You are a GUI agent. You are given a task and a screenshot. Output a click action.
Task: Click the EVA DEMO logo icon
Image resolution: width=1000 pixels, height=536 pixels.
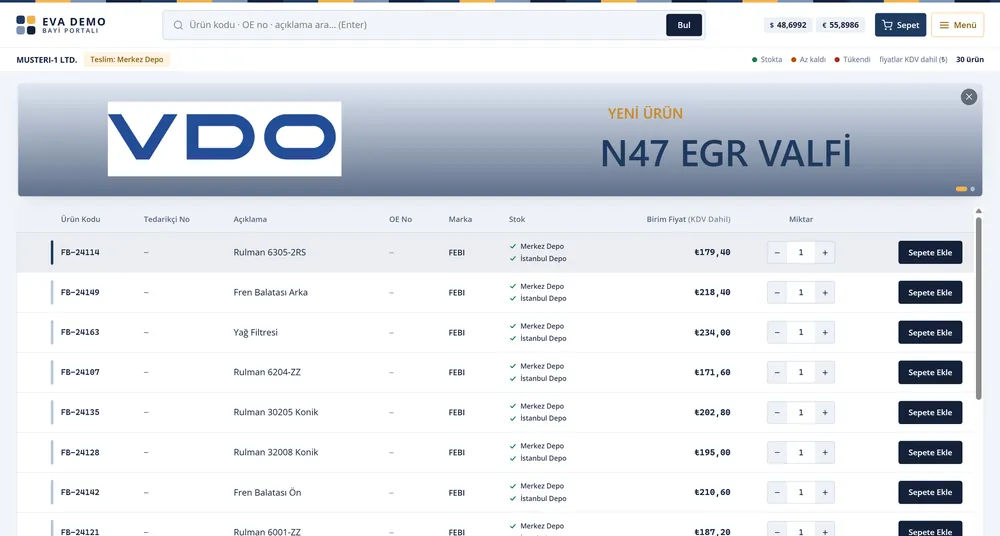[26, 25]
